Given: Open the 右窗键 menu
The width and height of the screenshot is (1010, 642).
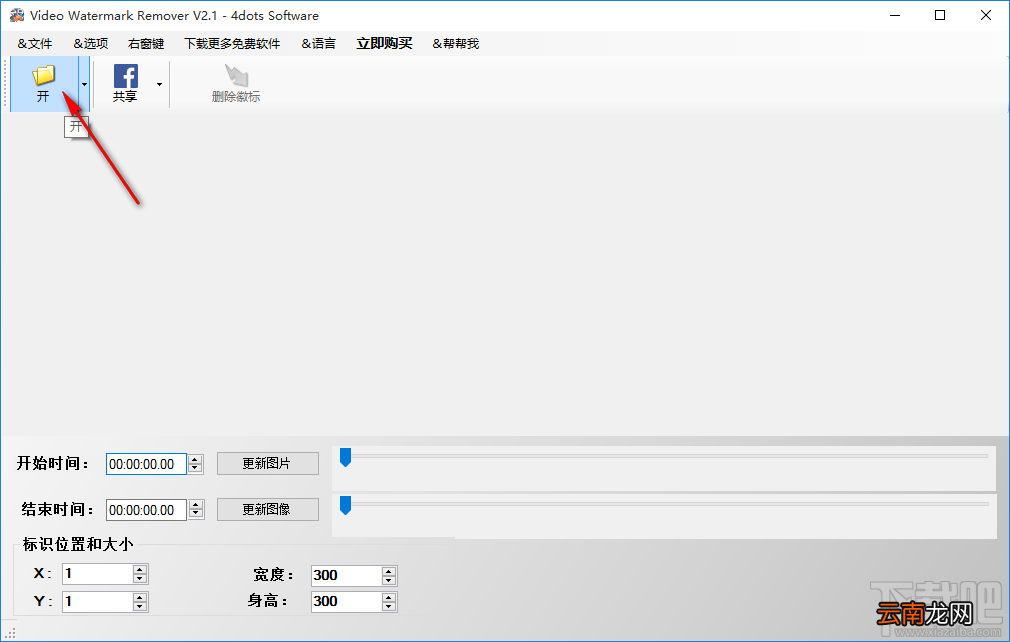Looking at the screenshot, I should (x=146, y=44).
